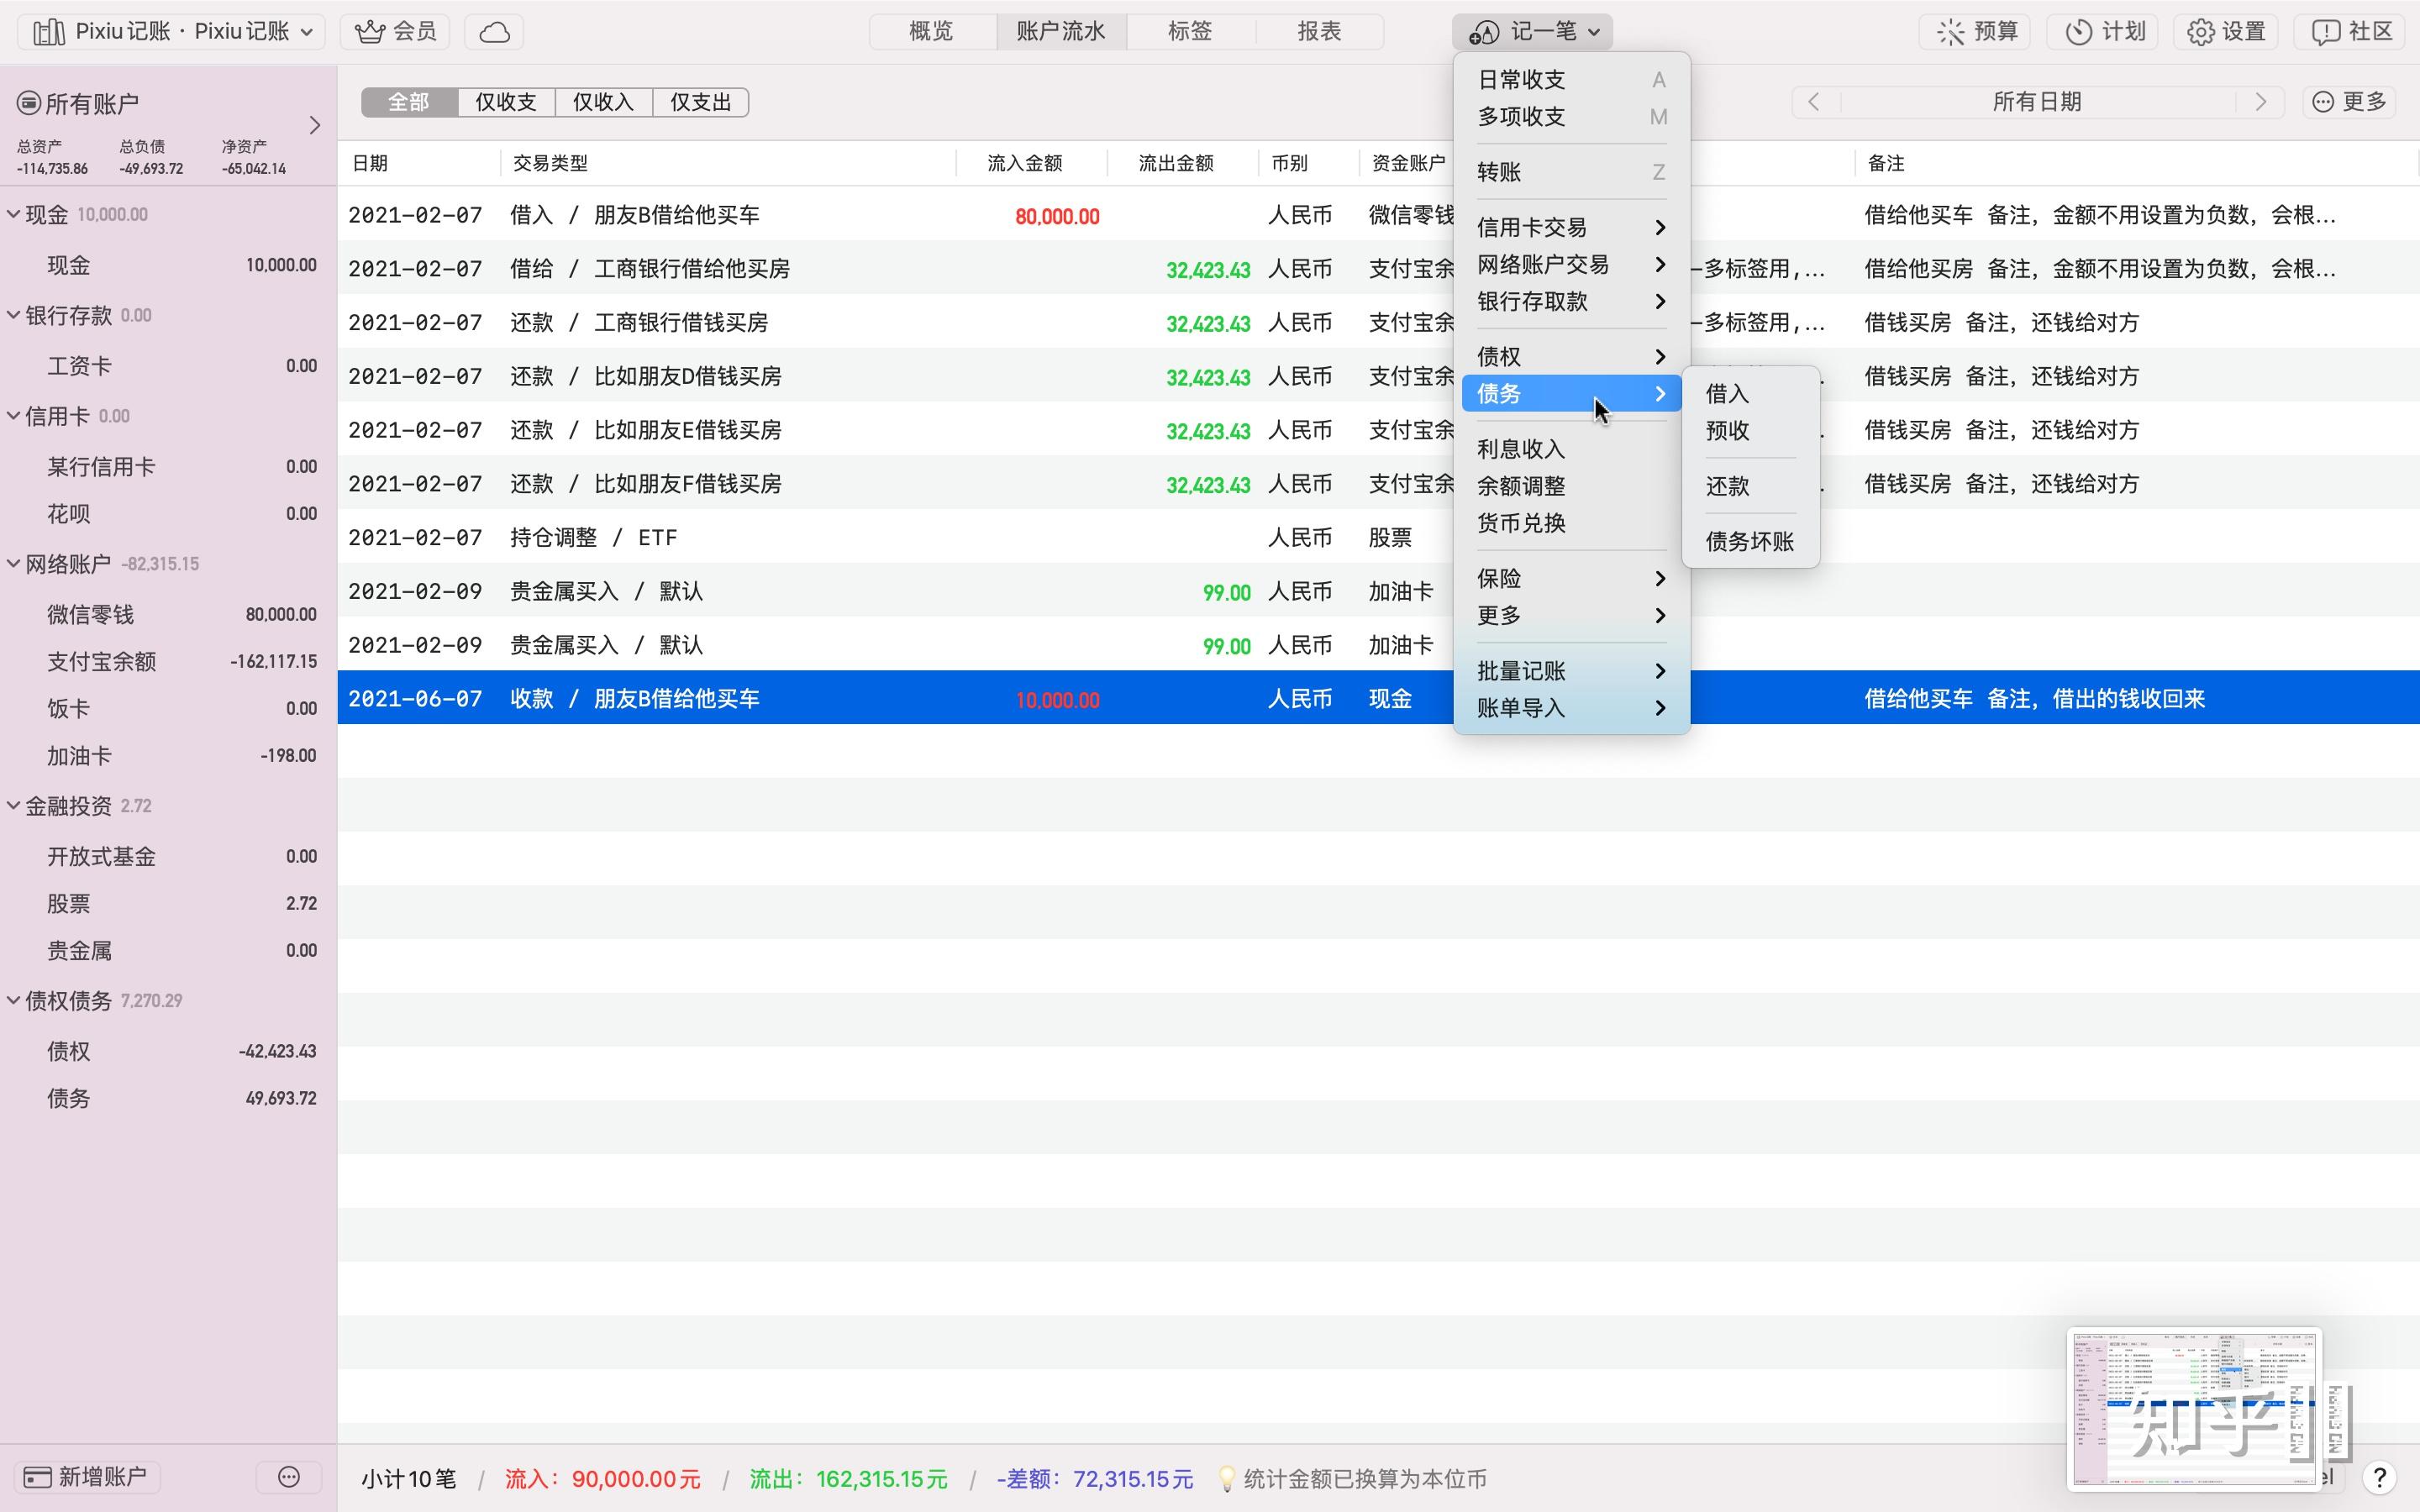Click the previous date arrow

coord(1814,102)
